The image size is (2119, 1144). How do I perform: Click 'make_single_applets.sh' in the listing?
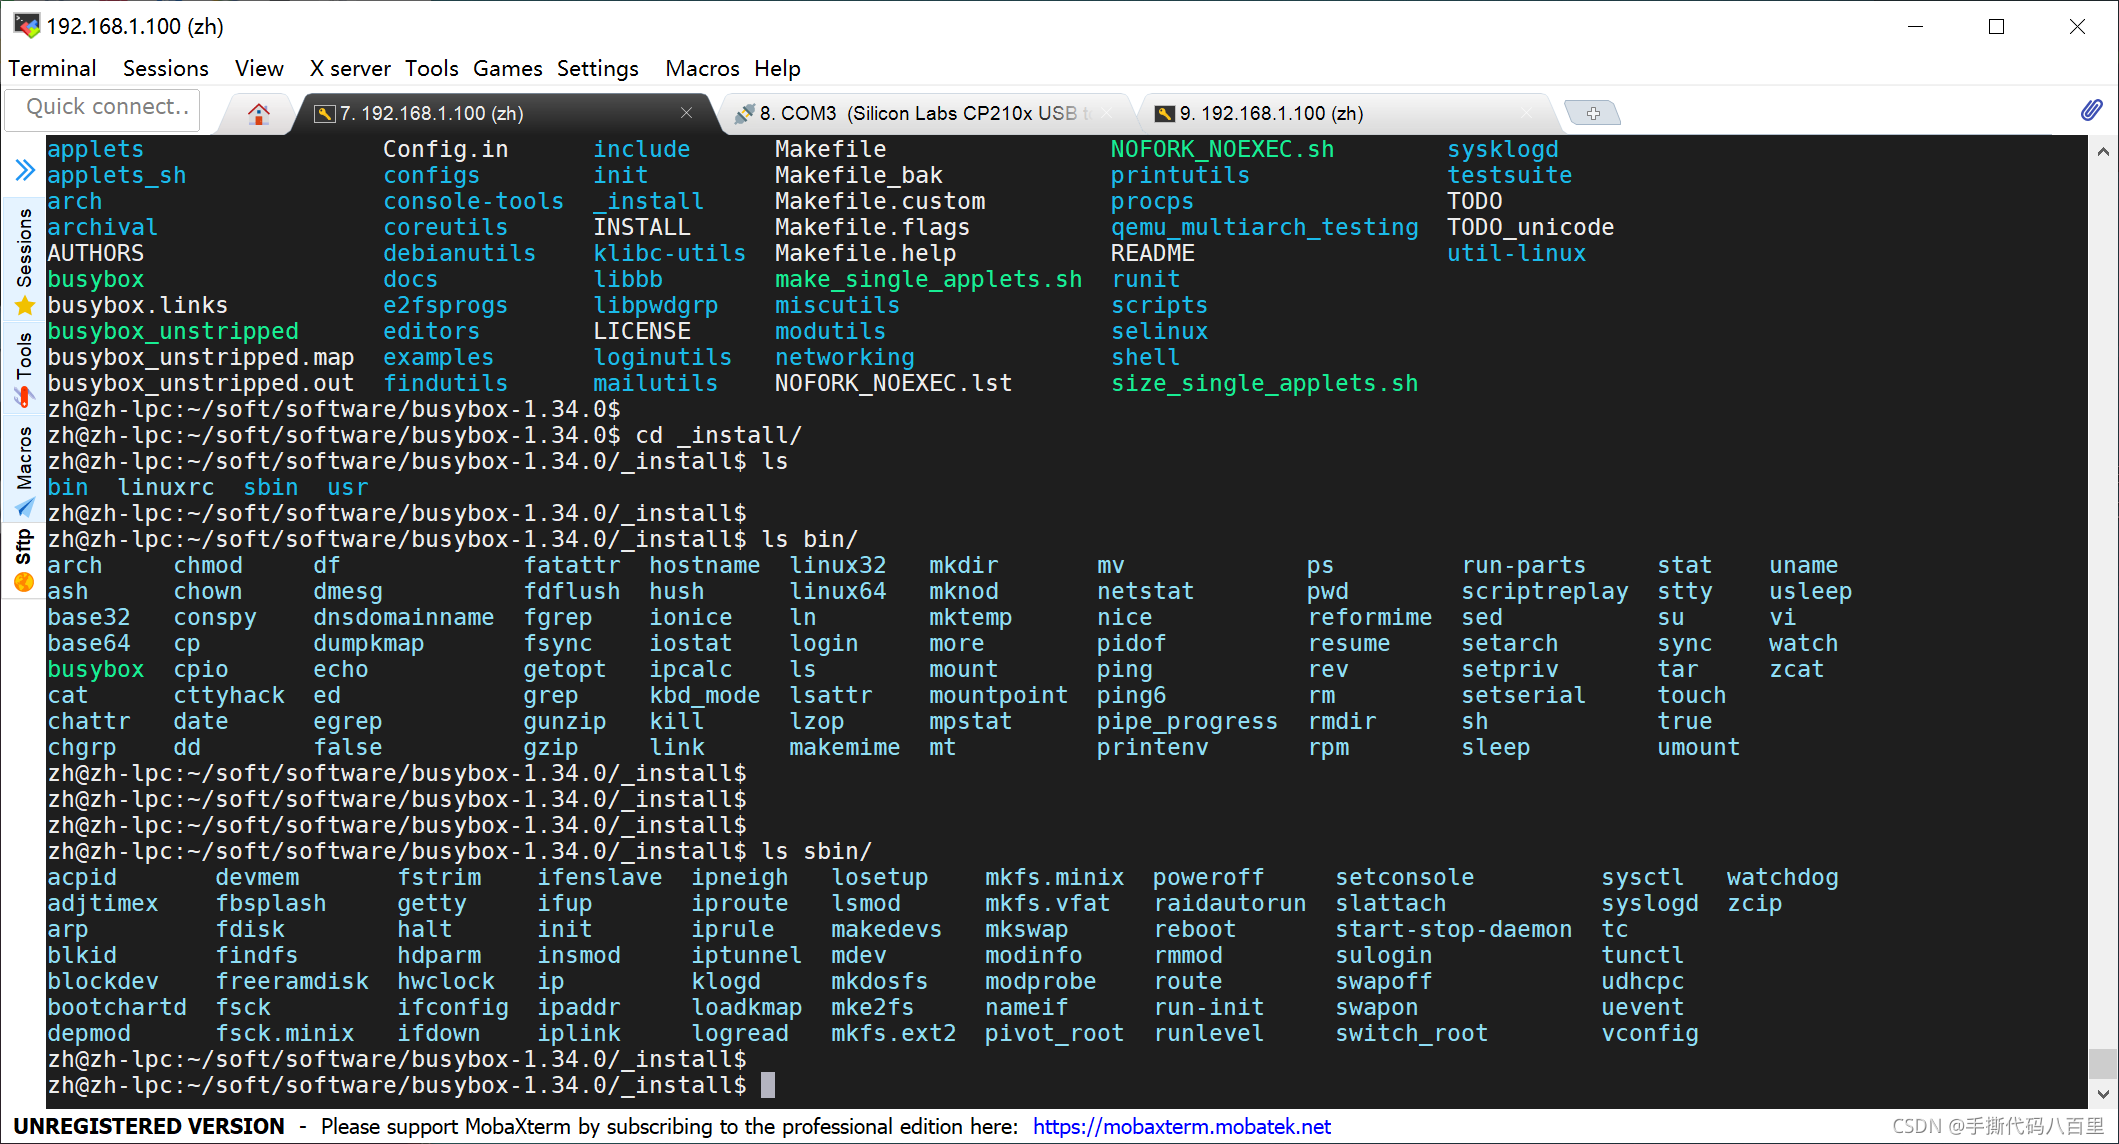click(928, 279)
